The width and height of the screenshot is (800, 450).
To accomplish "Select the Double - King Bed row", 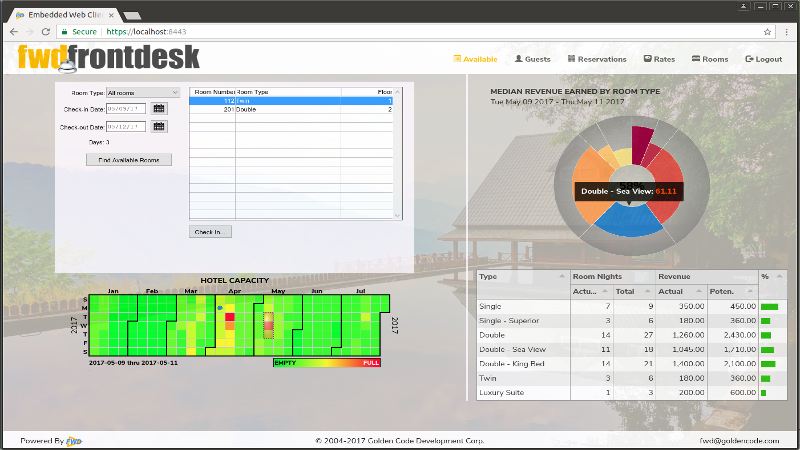I will (632, 363).
